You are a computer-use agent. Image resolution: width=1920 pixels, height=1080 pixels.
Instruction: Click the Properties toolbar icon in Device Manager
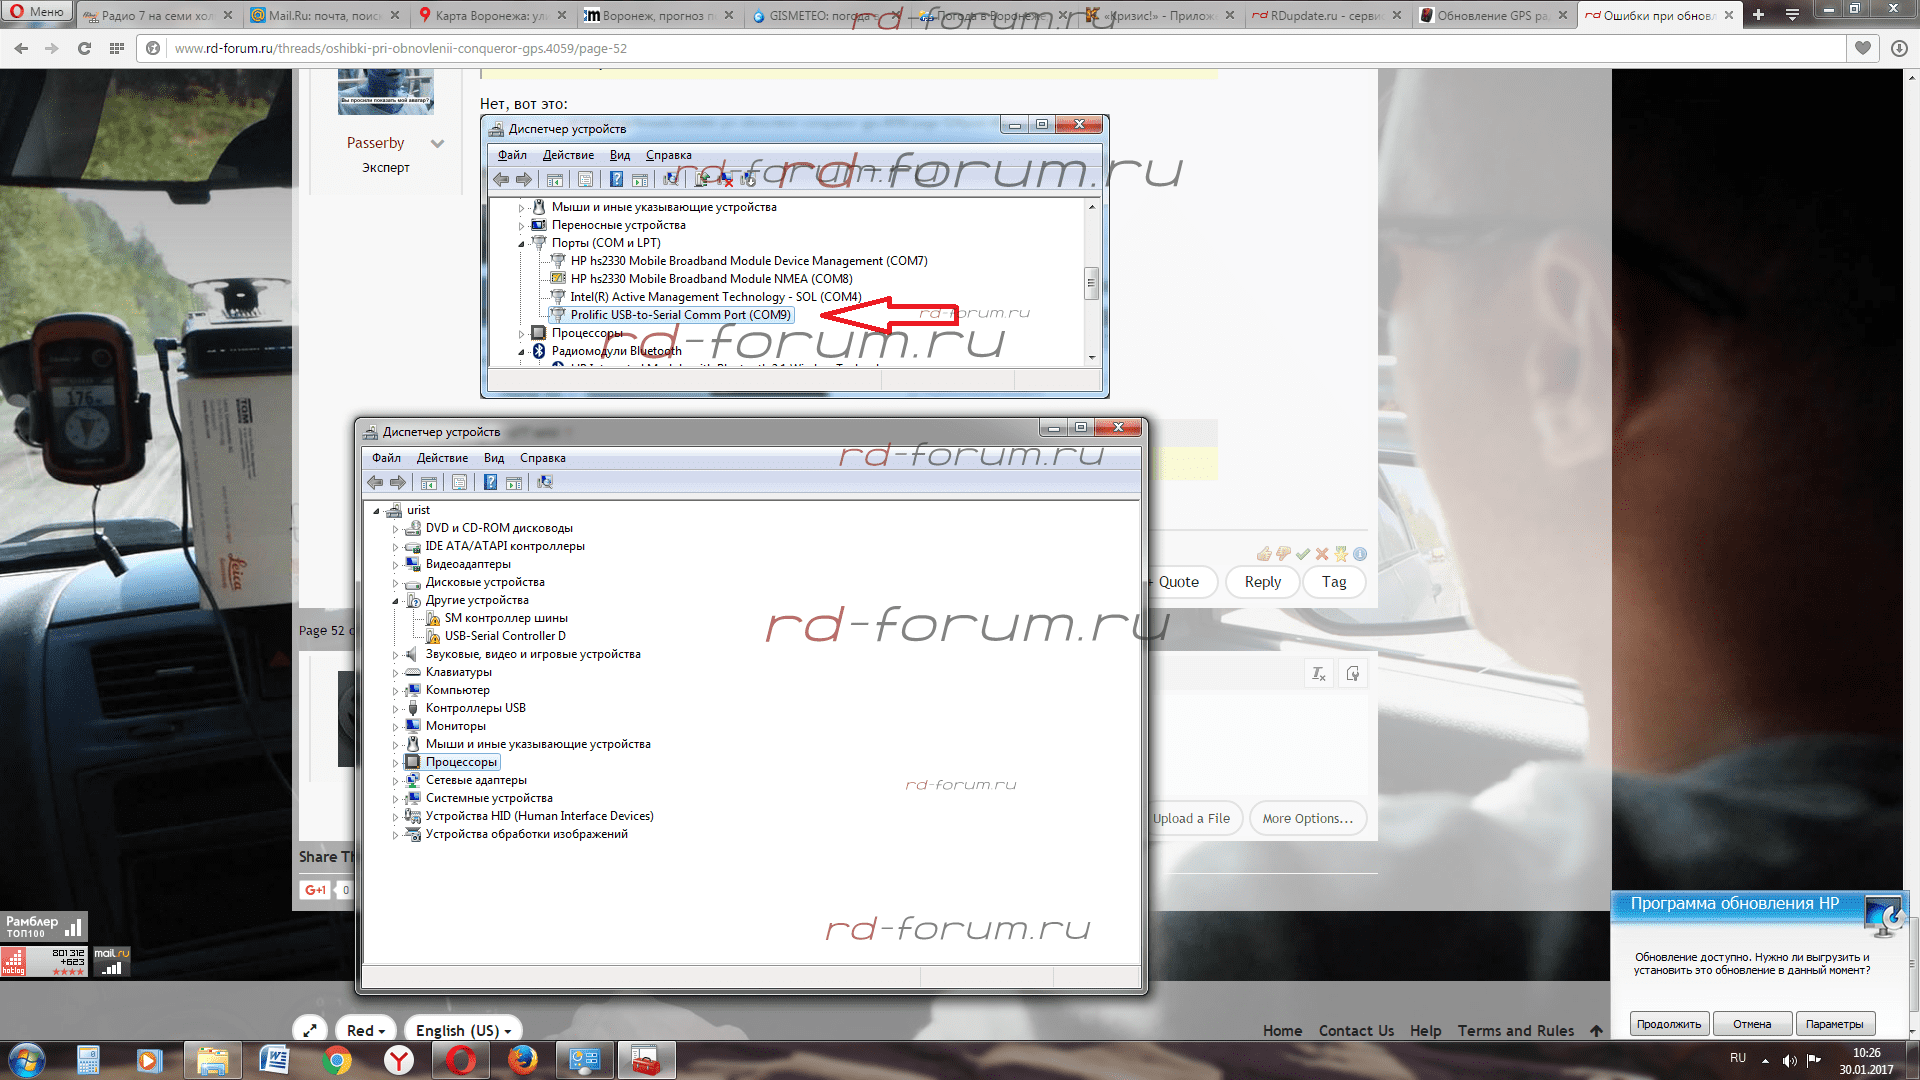click(x=459, y=483)
